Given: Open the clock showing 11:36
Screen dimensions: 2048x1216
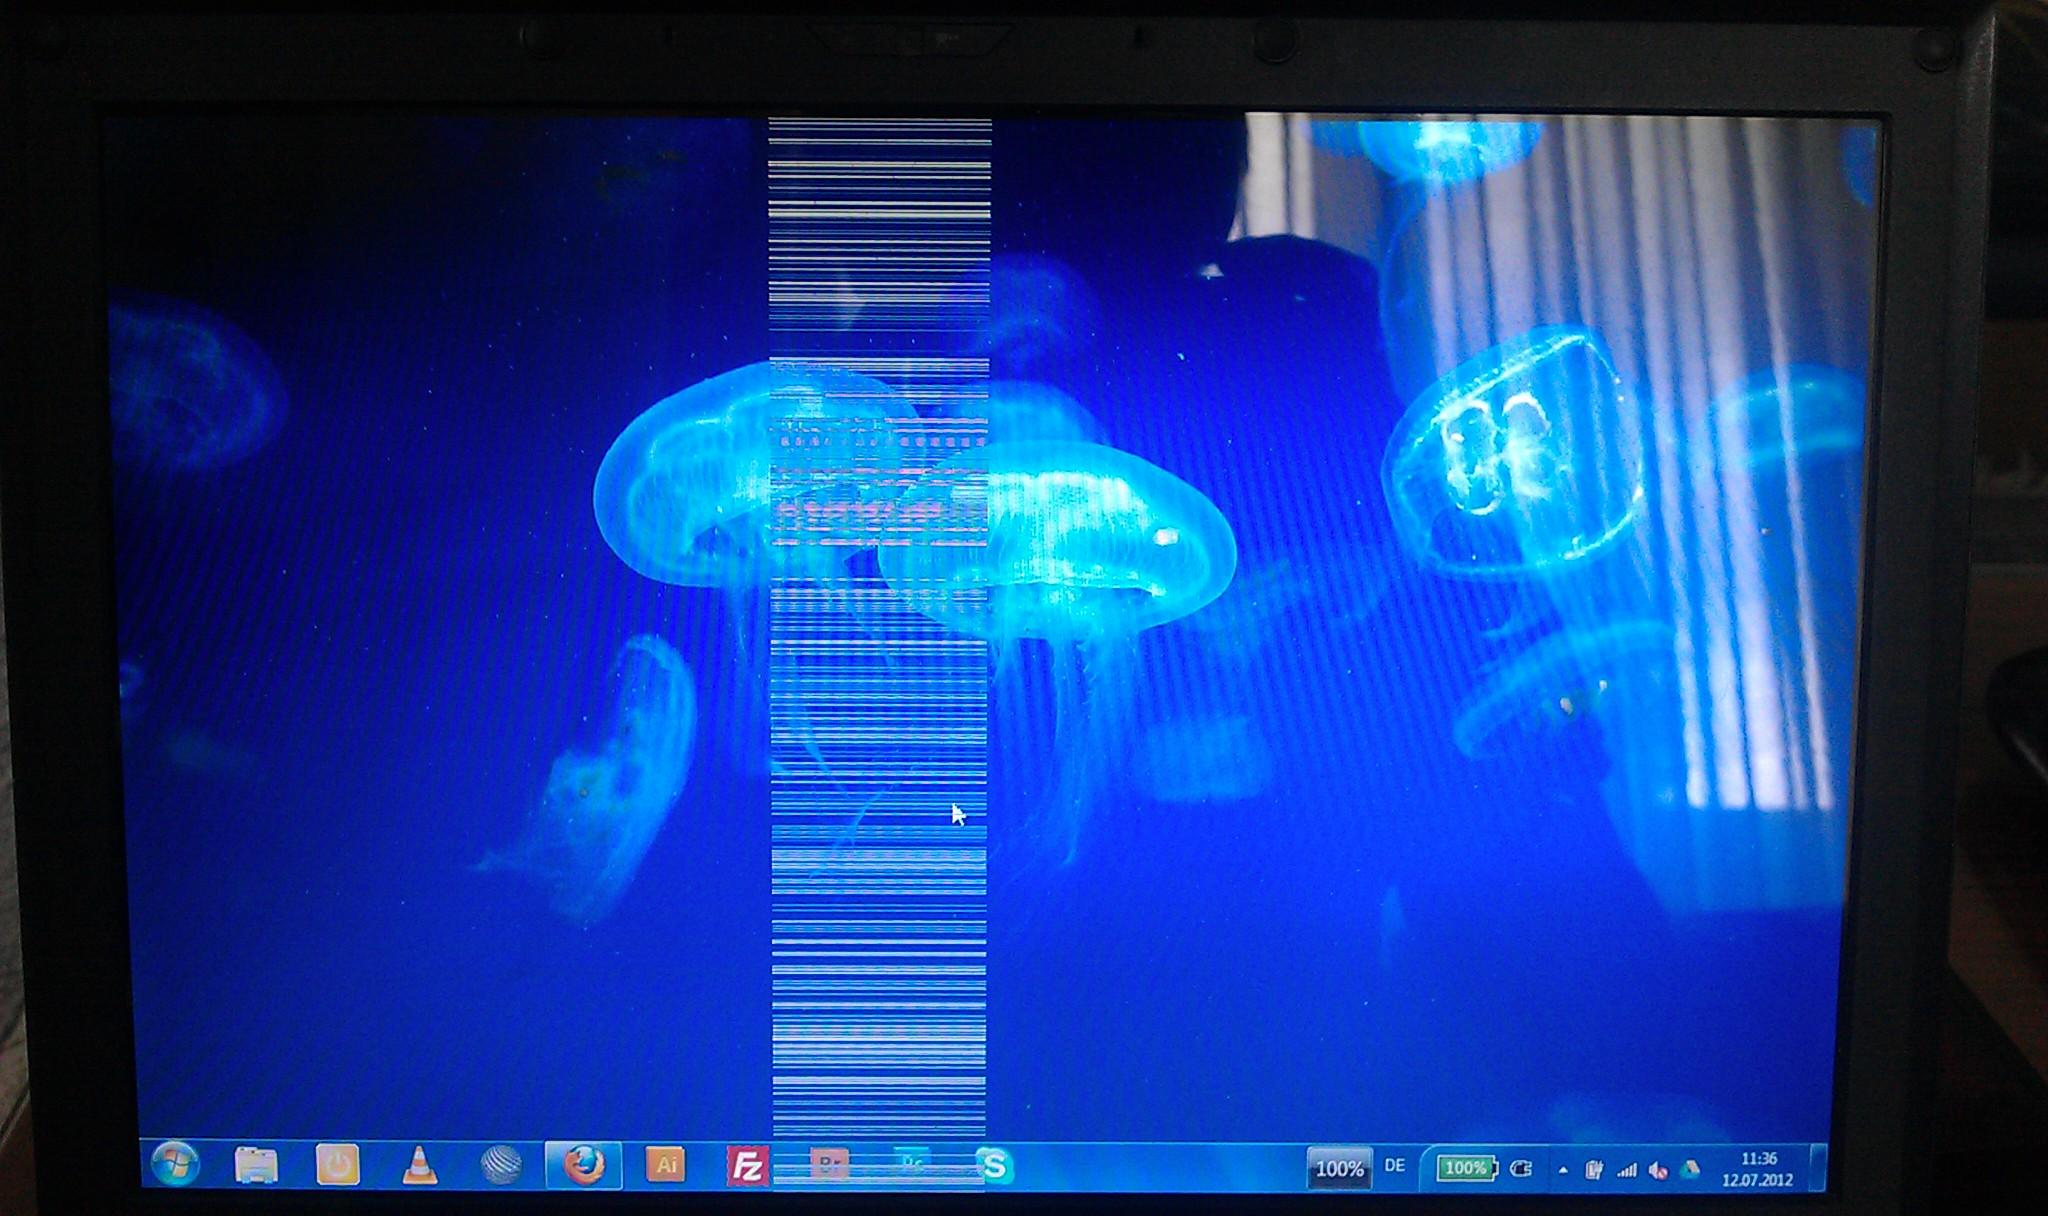Looking at the screenshot, I should (x=1758, y=1169).
